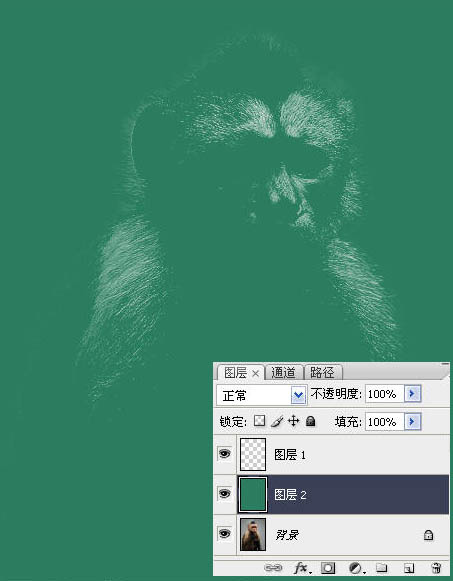Hide 图层 1 visibility eye
Screen dimensions: 453x581
click(x=224, y=454)
